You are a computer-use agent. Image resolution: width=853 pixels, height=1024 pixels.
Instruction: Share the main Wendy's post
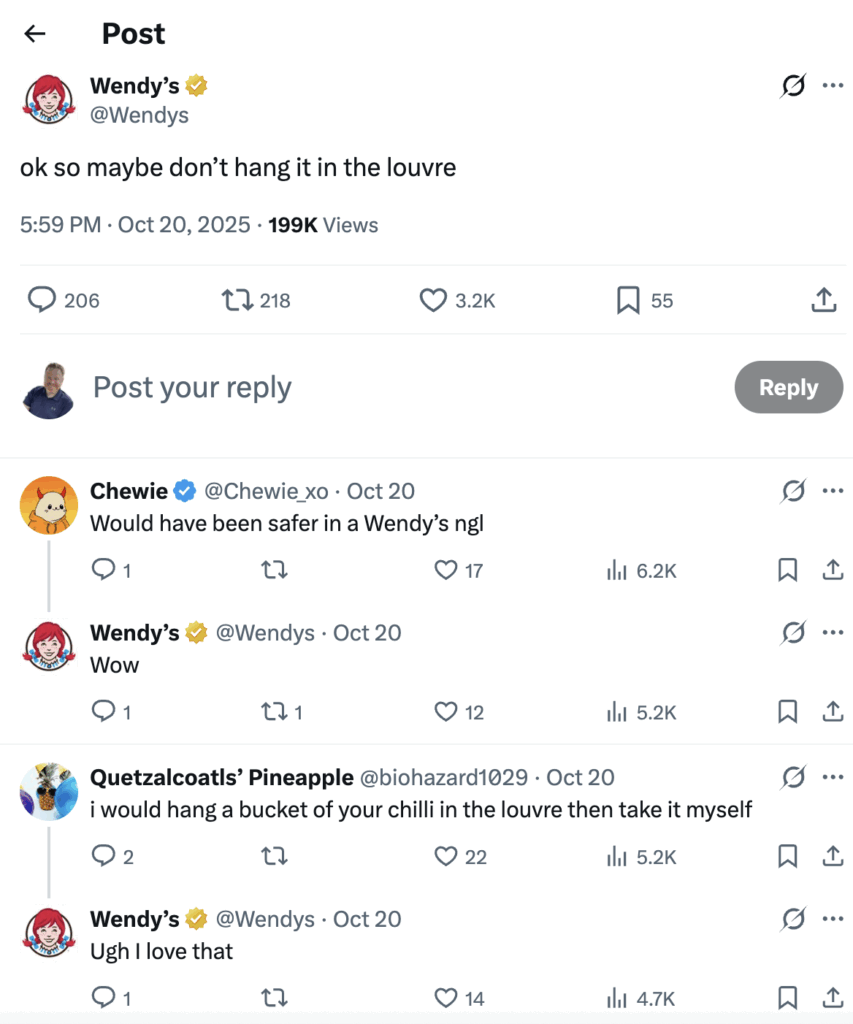[823, 300]
